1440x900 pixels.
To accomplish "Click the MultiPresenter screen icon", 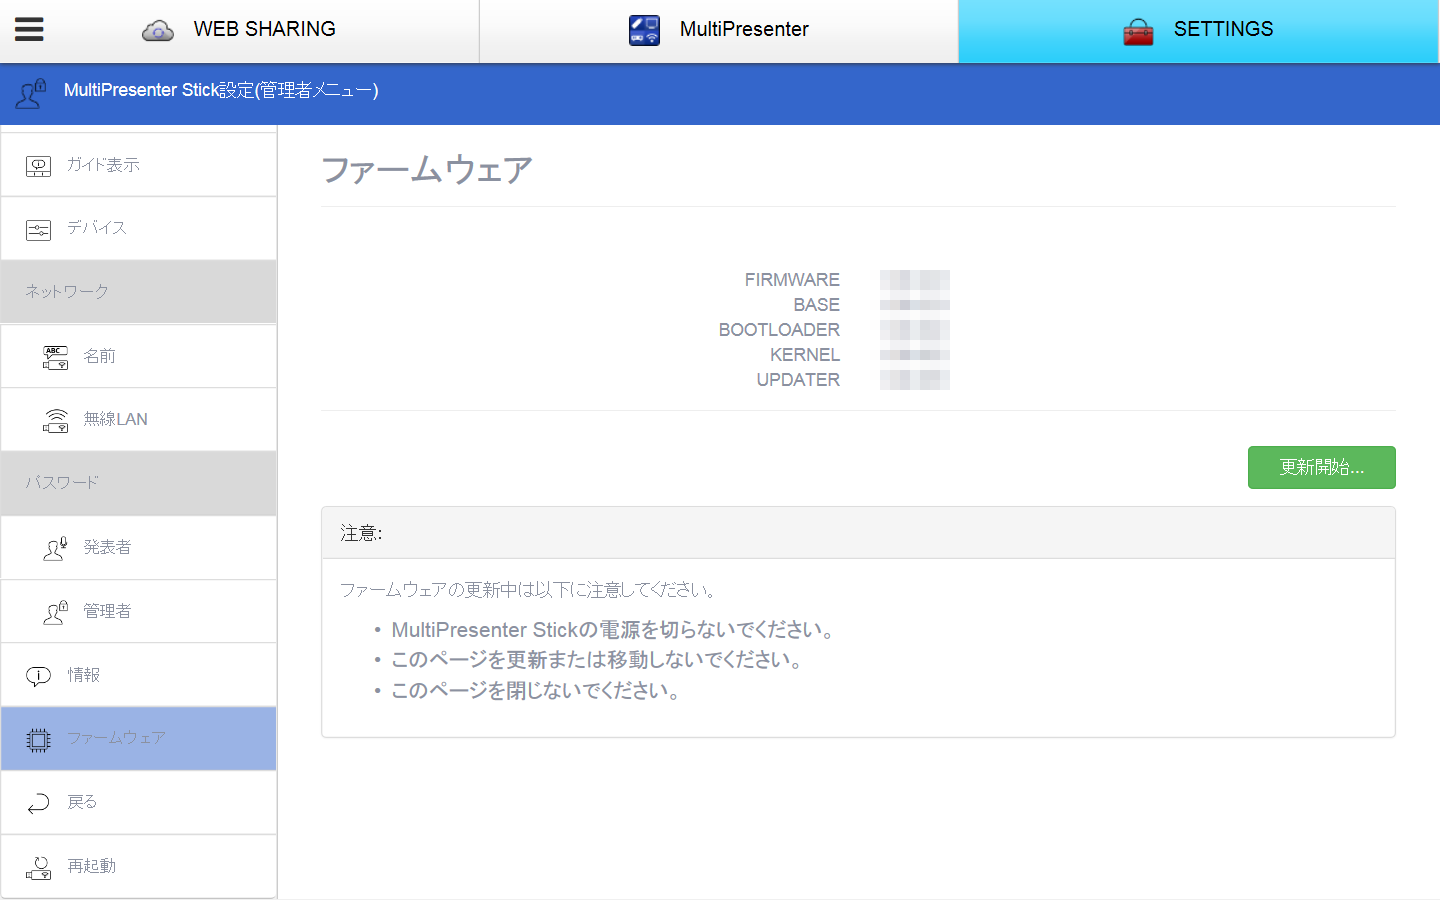I will (645, 29).
